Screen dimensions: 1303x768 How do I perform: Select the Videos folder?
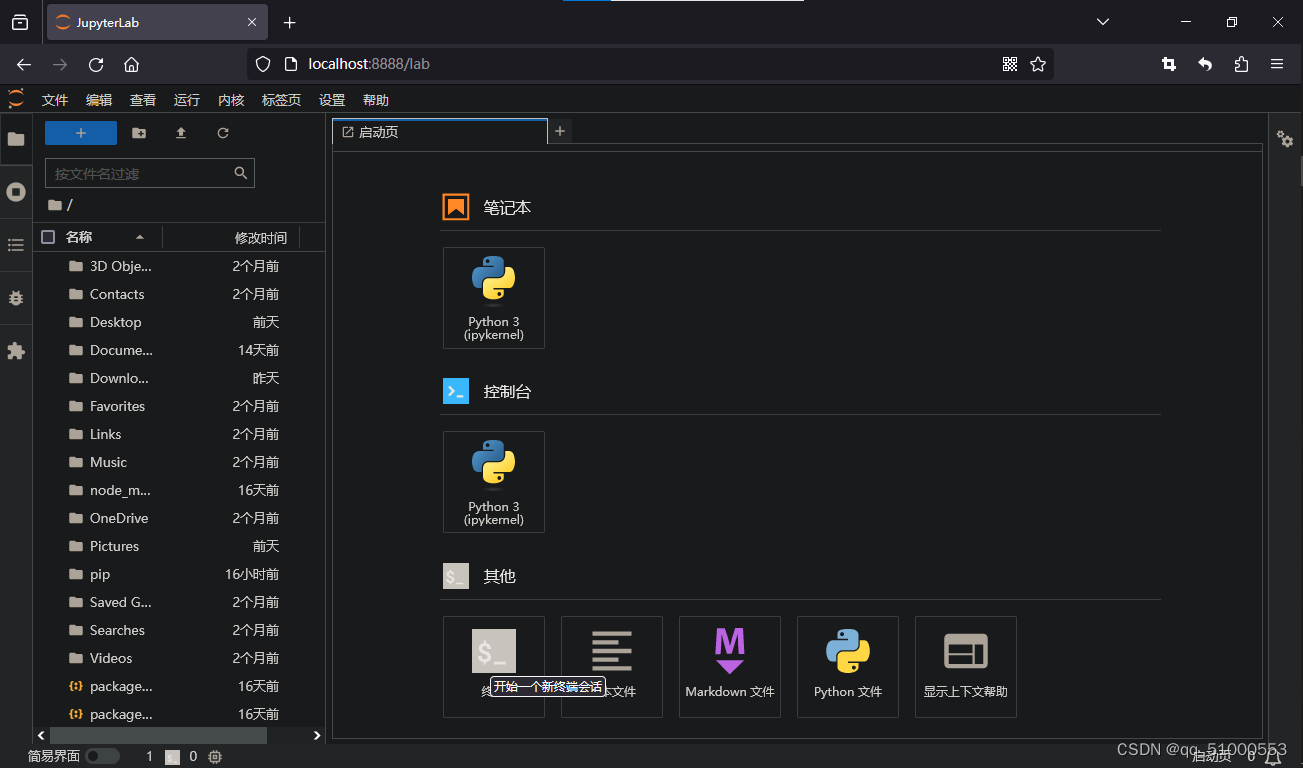(x=179, y=658)
